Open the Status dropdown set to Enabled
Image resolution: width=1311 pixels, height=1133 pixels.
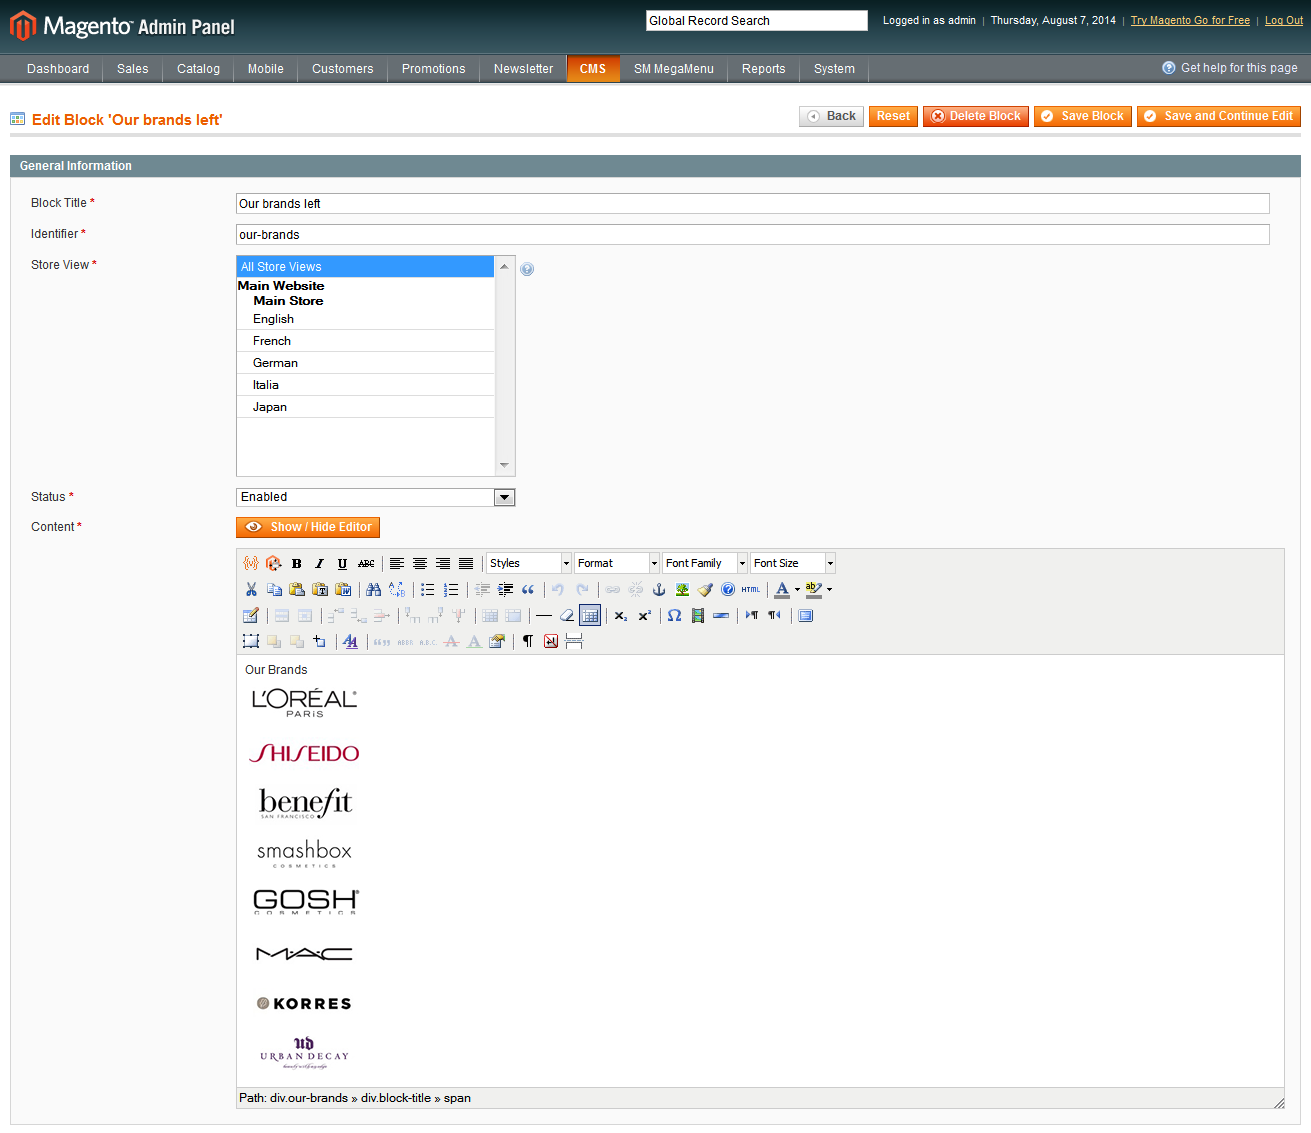click(x=376, y=497)
